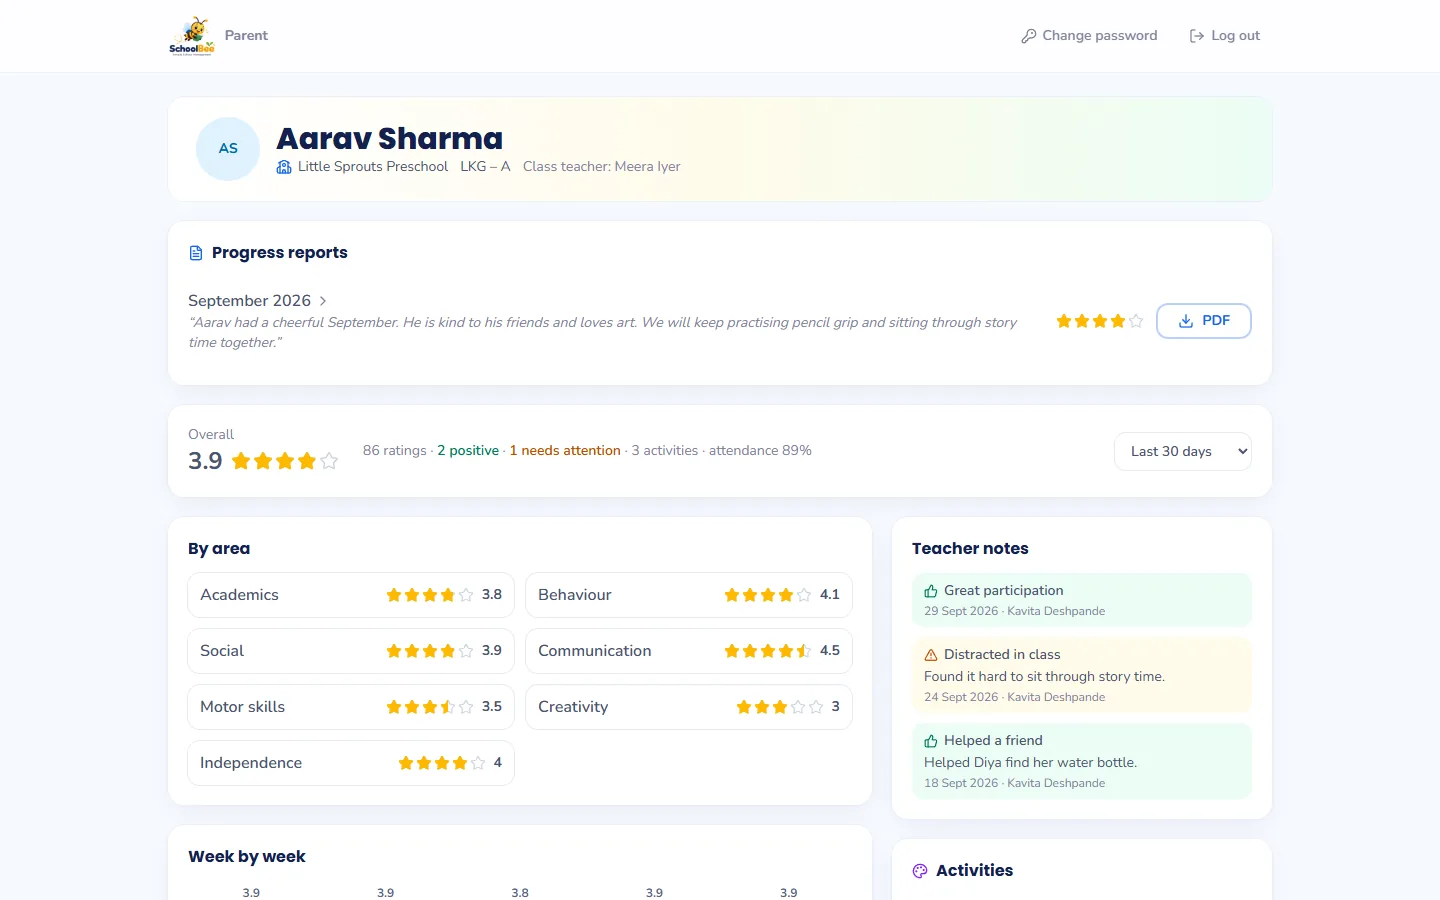Click the Social rating stars

(430, 651)
